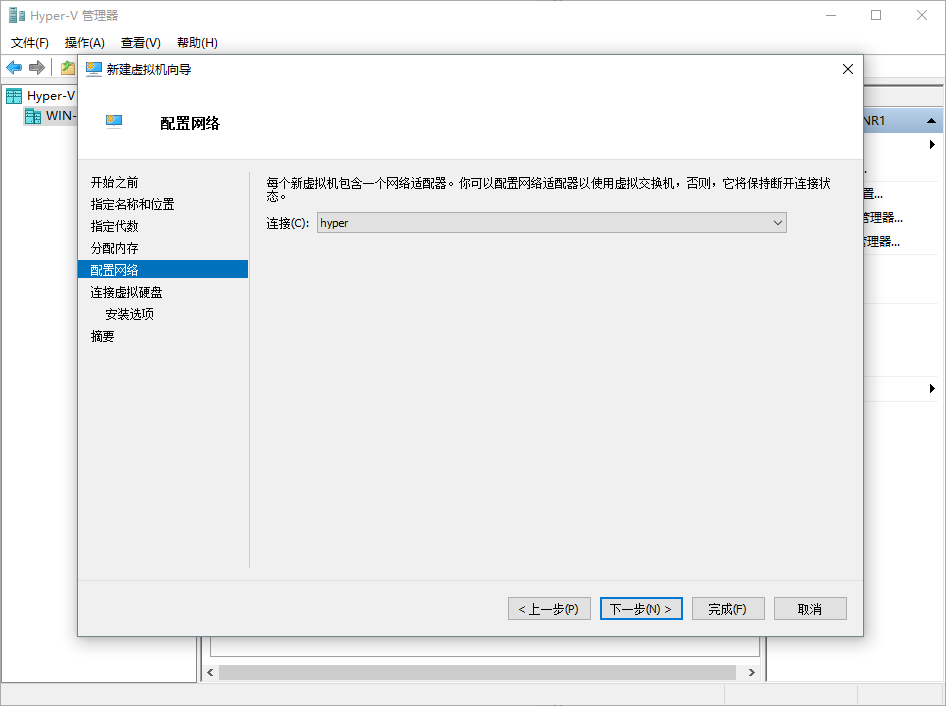Go to the 指定代数 wizard step
The image size is (946, 706).
tap(115, 226)
